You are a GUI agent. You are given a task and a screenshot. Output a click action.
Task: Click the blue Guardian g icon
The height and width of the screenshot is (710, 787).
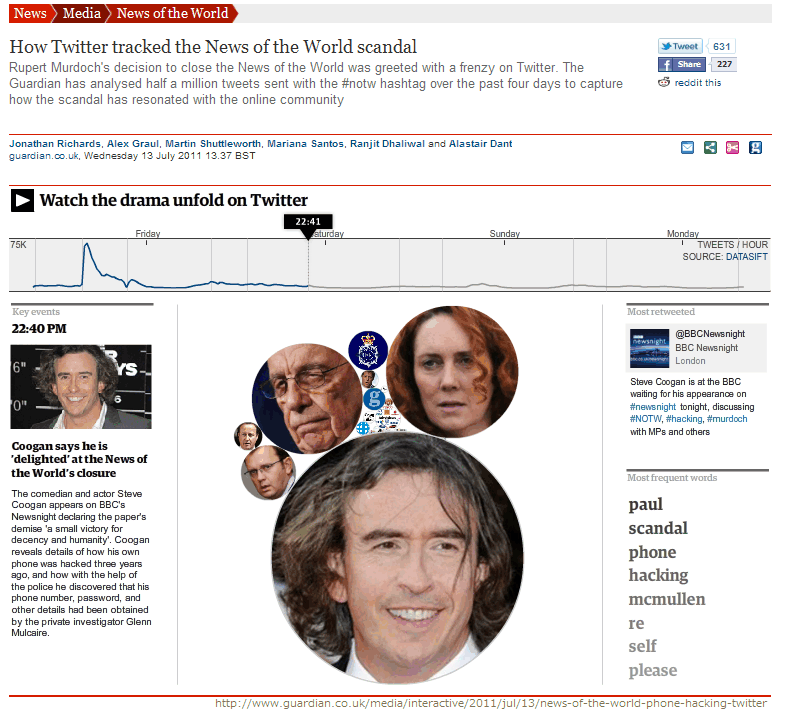pyautogui.click(x=755, y=148)
